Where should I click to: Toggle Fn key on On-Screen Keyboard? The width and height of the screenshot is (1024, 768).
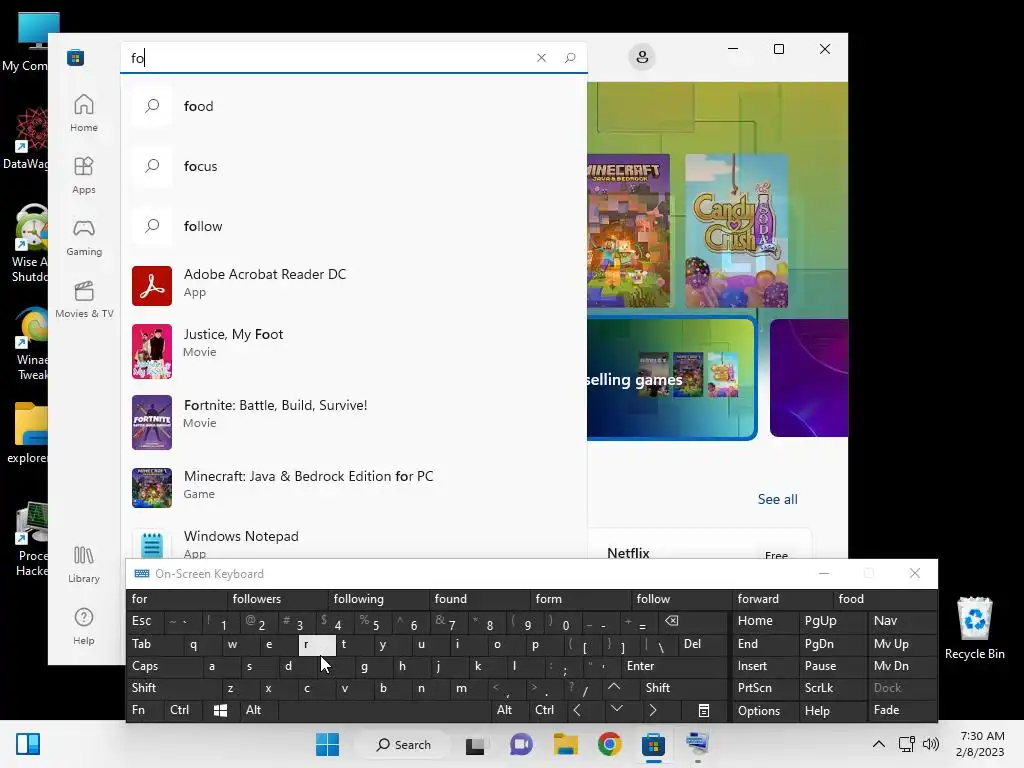143,711
